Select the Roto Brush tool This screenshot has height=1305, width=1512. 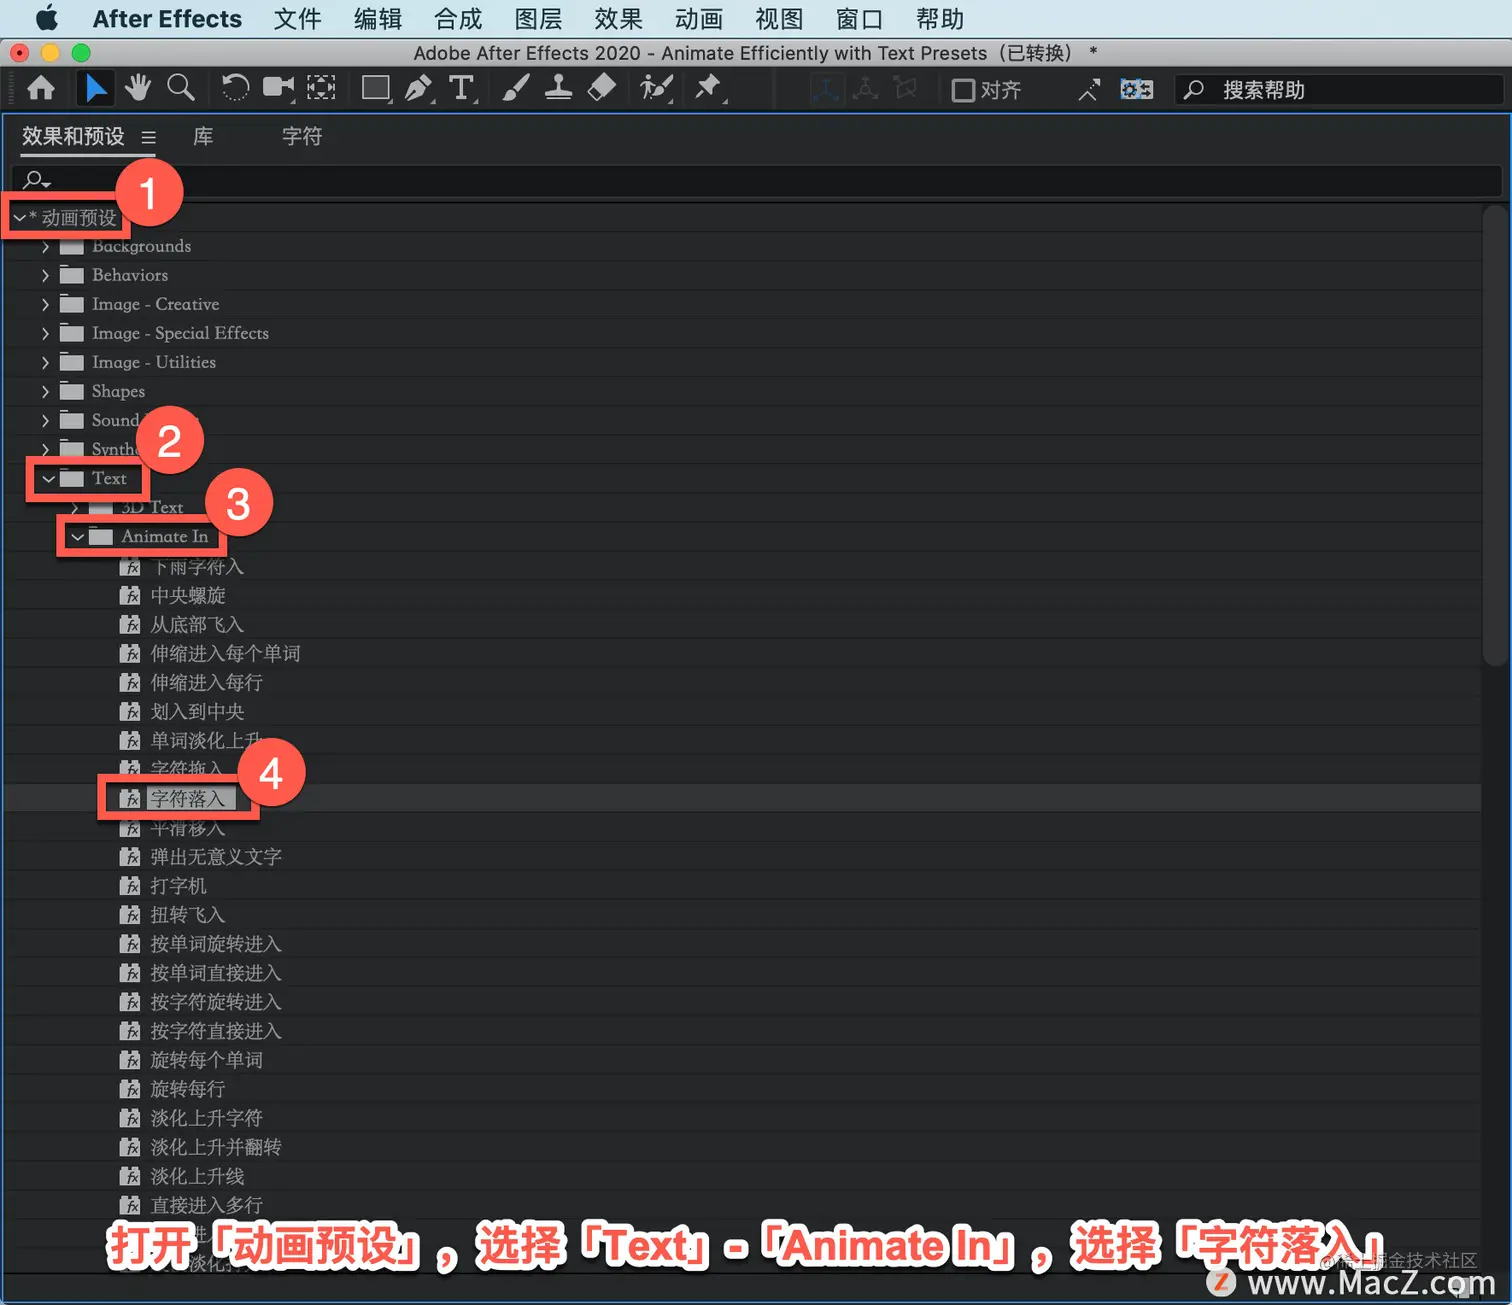click(656, 89)
